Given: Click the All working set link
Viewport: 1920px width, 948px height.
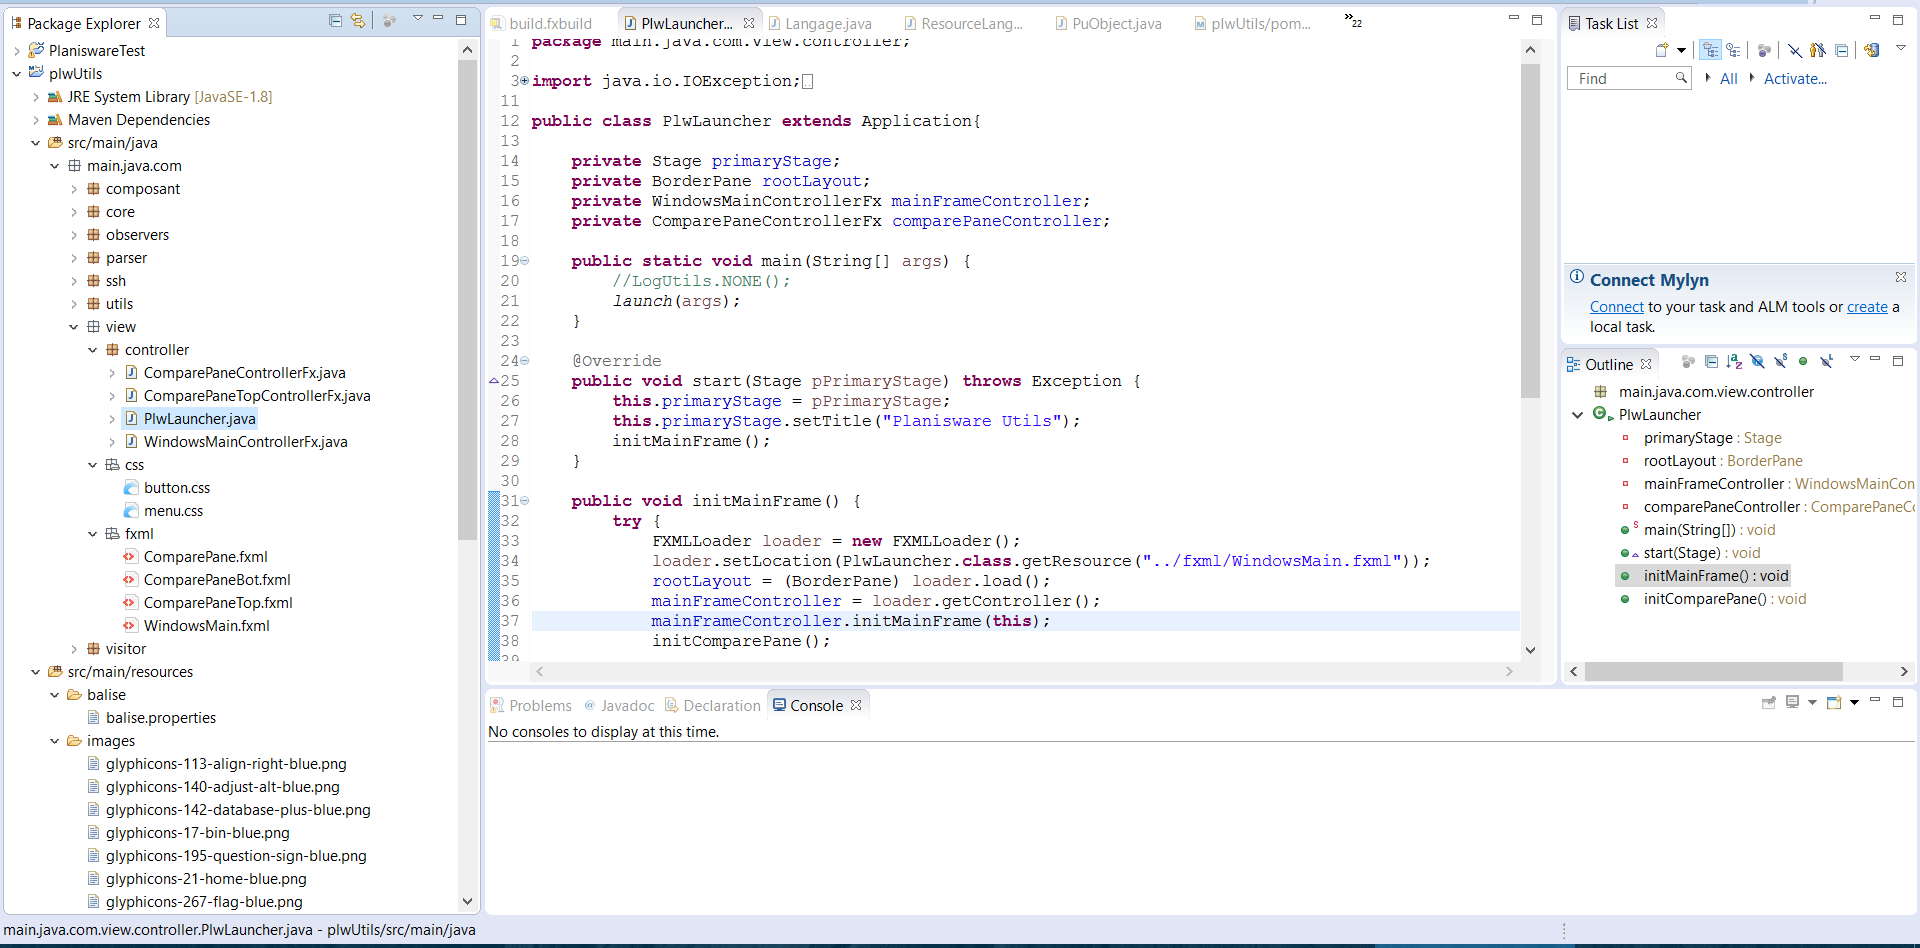Looking at the screenshot, I should point(1729,79).
